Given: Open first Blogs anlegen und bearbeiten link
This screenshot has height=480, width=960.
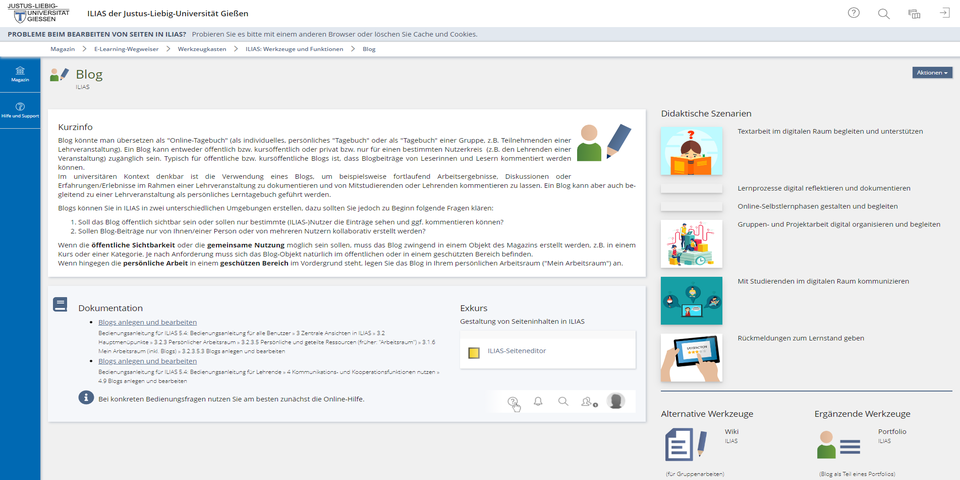Looking at the screenshot, I should (x=148, y=322).
